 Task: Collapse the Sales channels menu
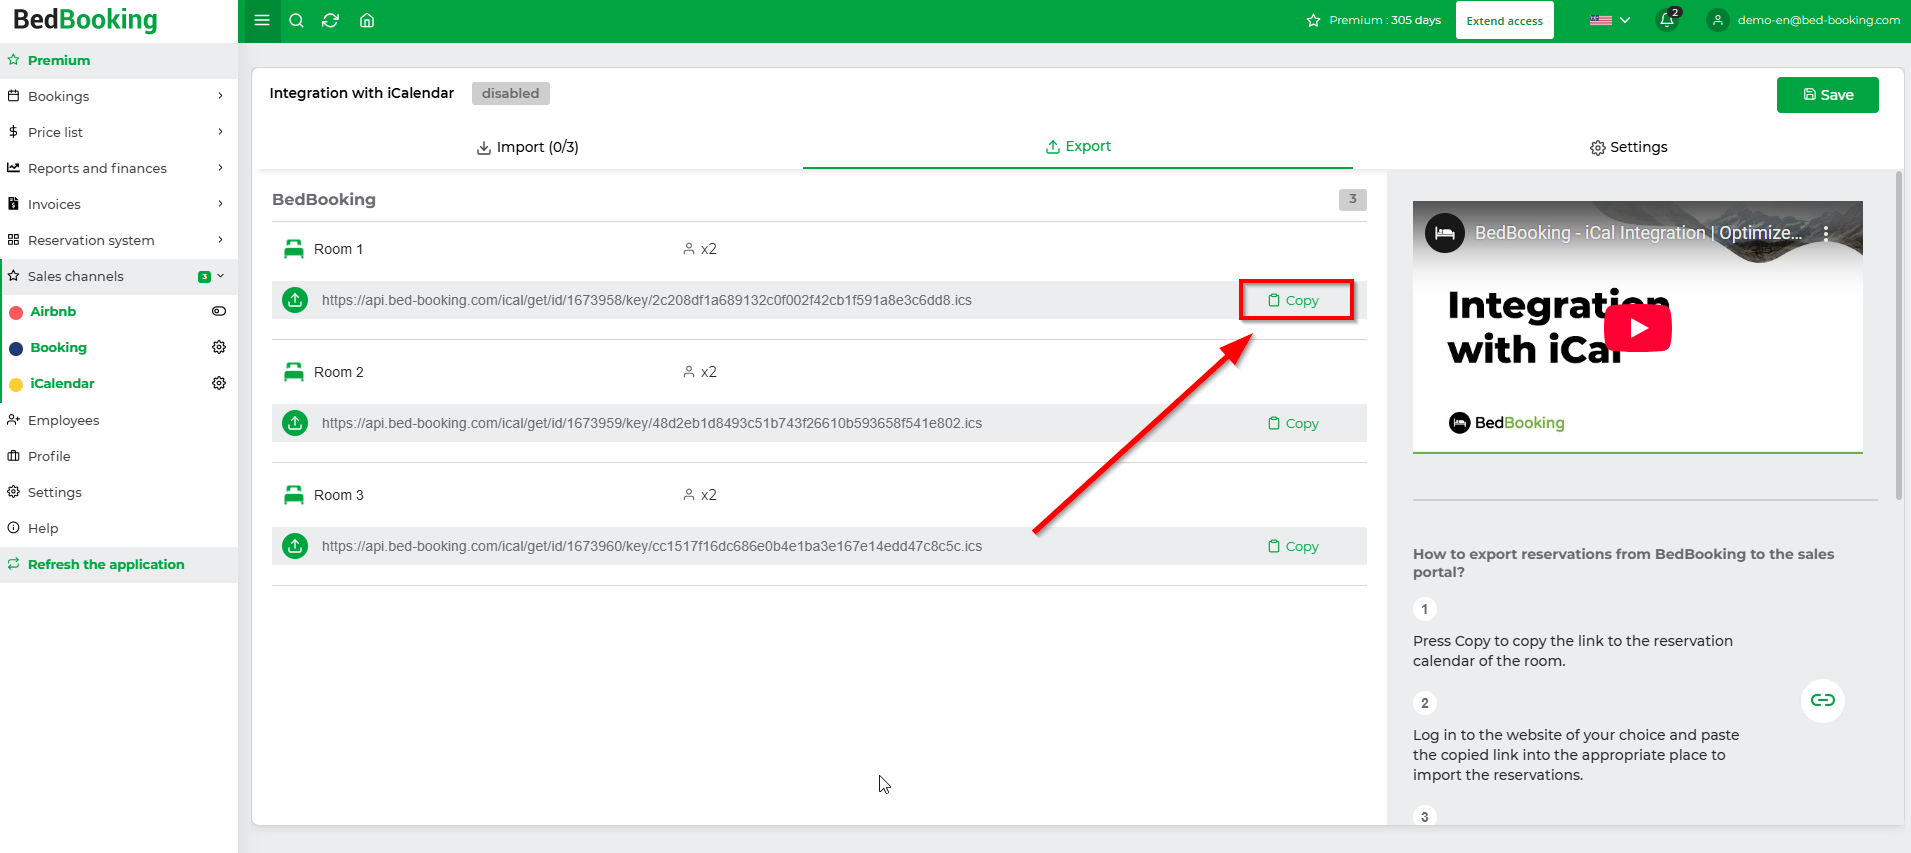[x=119, y=276]
